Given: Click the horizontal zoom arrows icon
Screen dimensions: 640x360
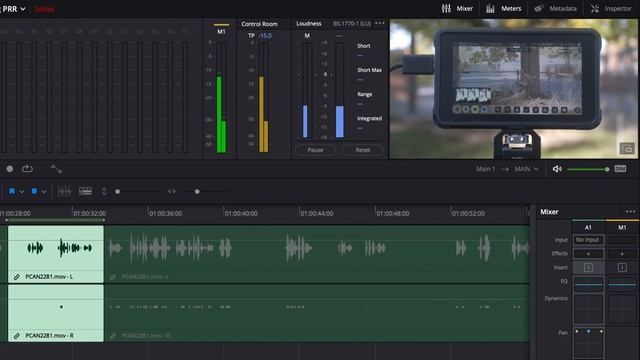Looking at the screenshot, I should click(x=171, y=191).
